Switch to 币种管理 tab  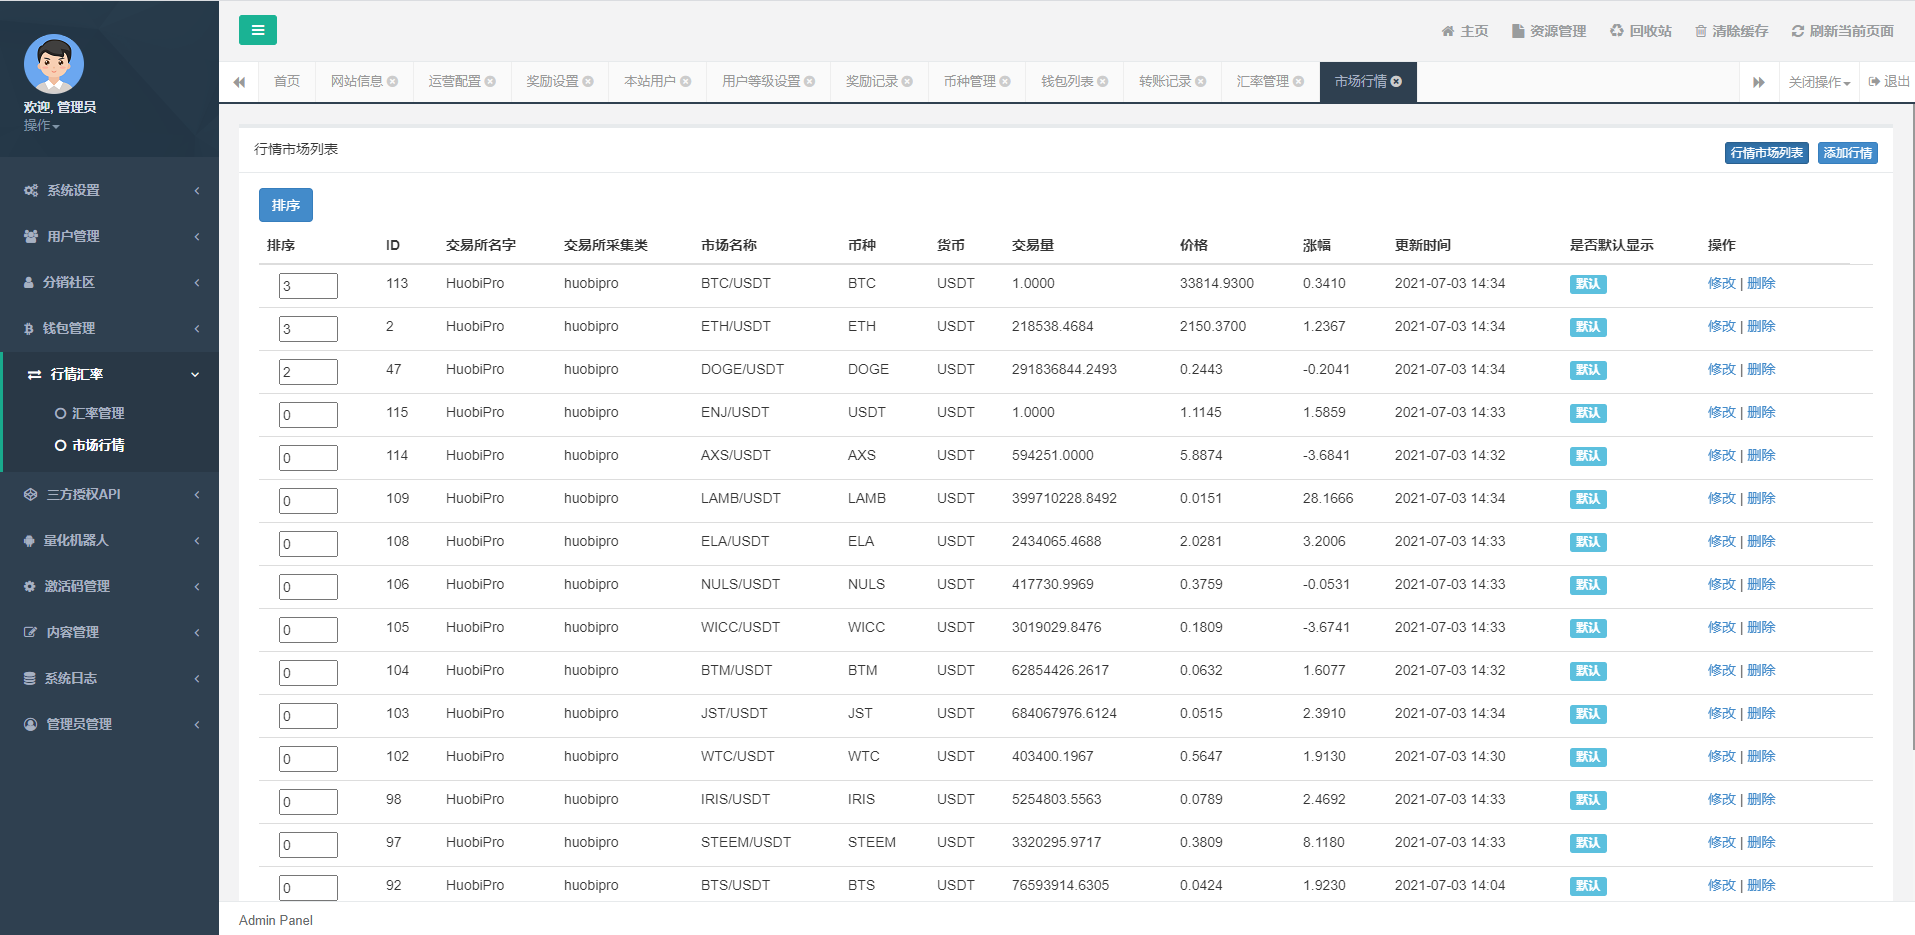tap(969, 81)
